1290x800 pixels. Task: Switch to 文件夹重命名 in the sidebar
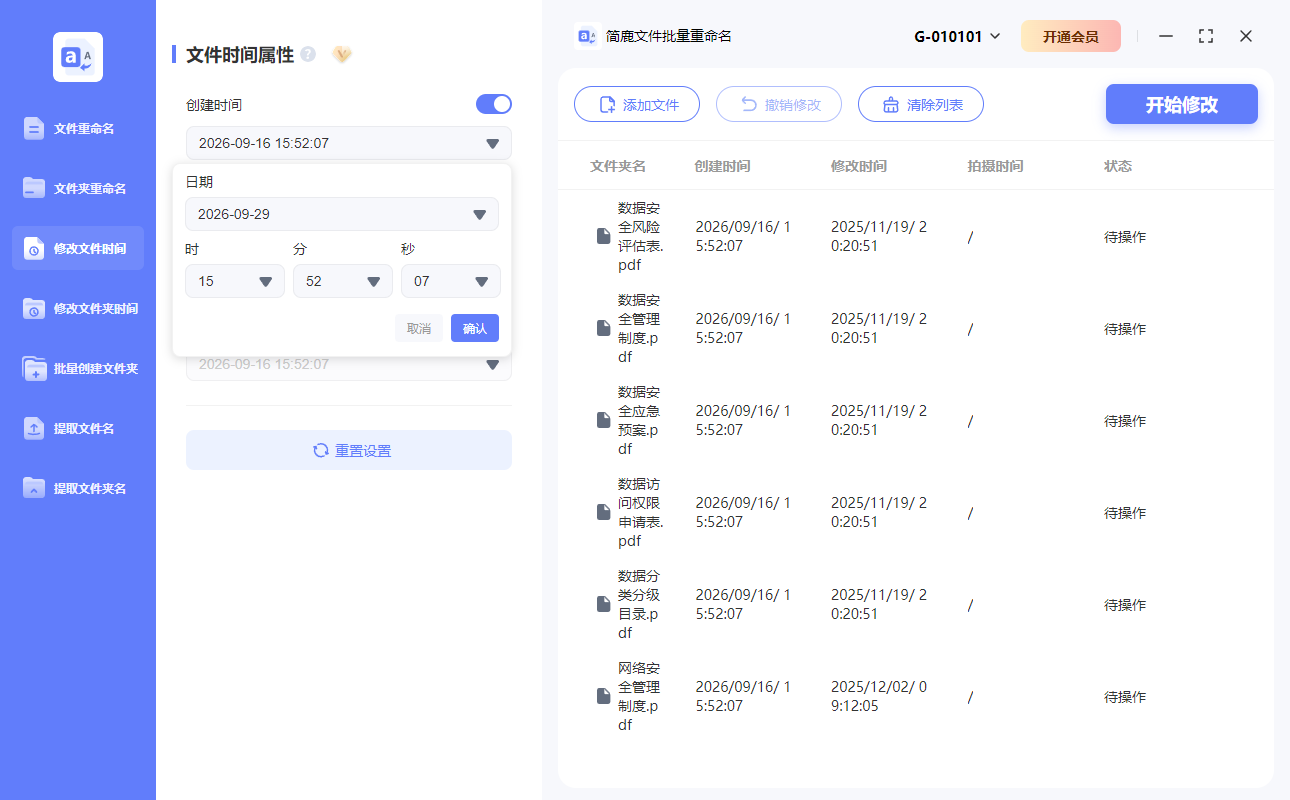tap(78, 188)
